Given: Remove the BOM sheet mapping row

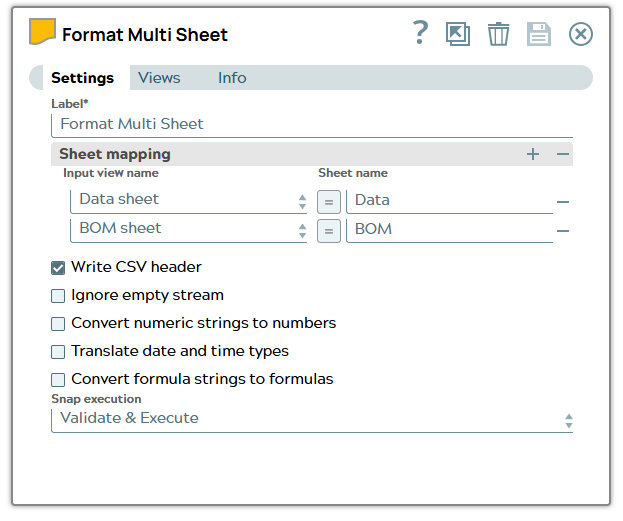Looking at the screenshot, I should (x=563, y=230).
